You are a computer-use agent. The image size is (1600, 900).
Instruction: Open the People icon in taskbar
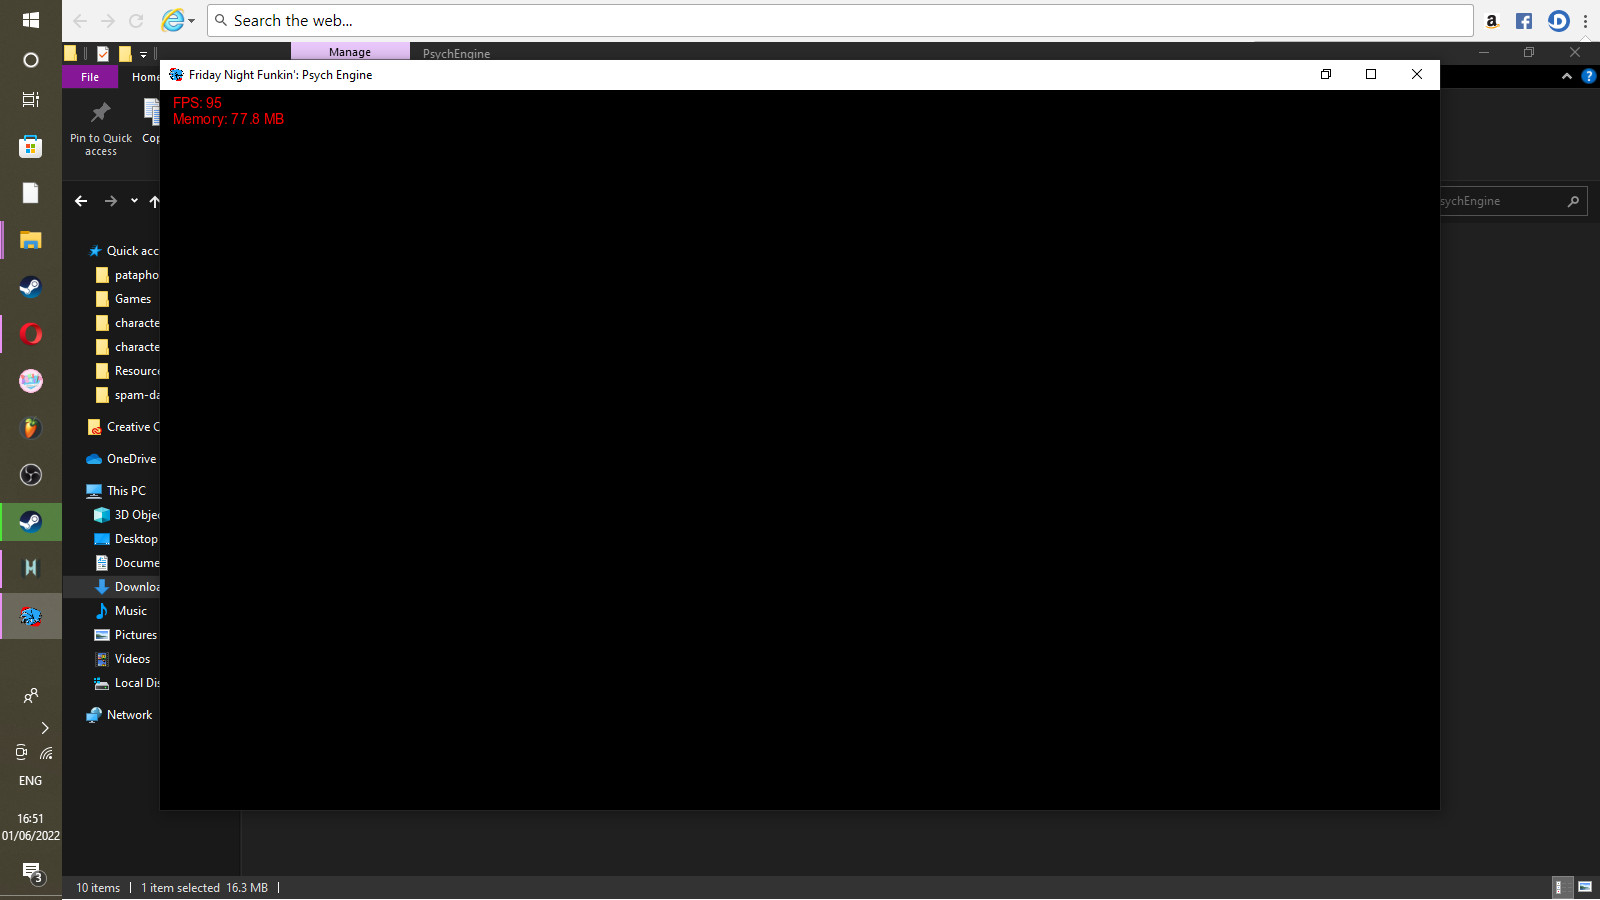(x=30, y=695)
